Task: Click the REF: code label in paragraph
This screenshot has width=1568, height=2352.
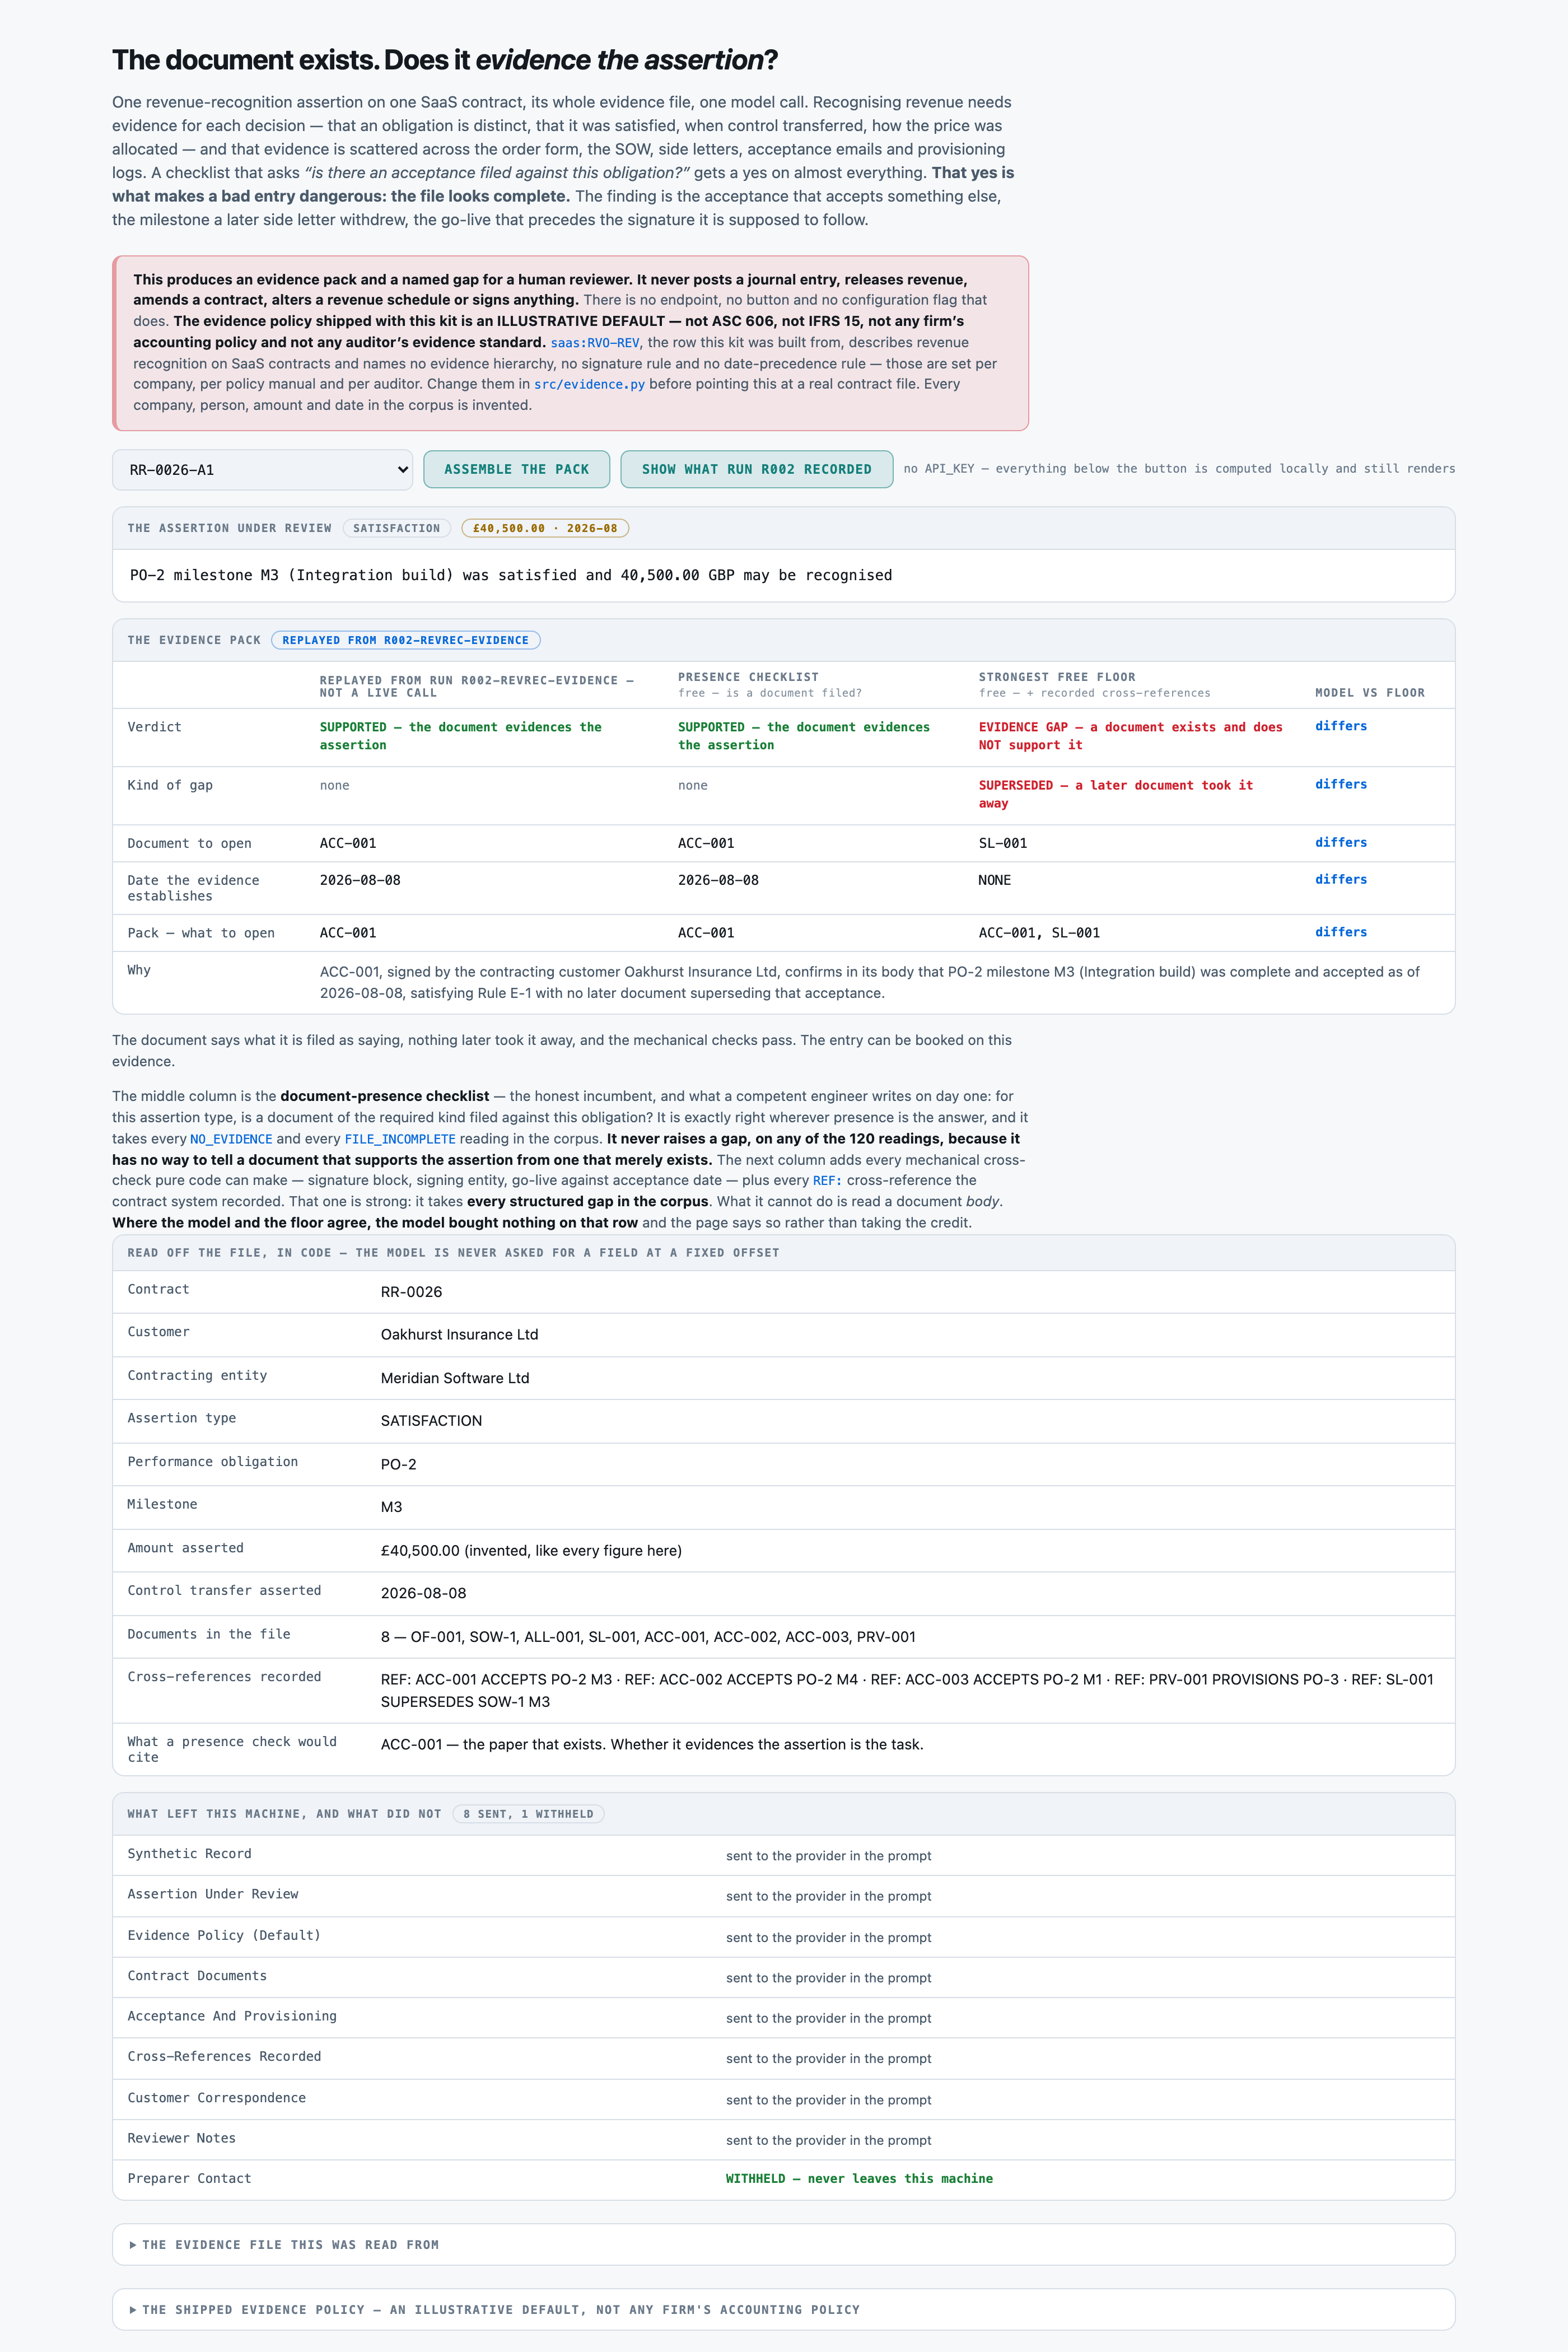Action: [827, 1181]
